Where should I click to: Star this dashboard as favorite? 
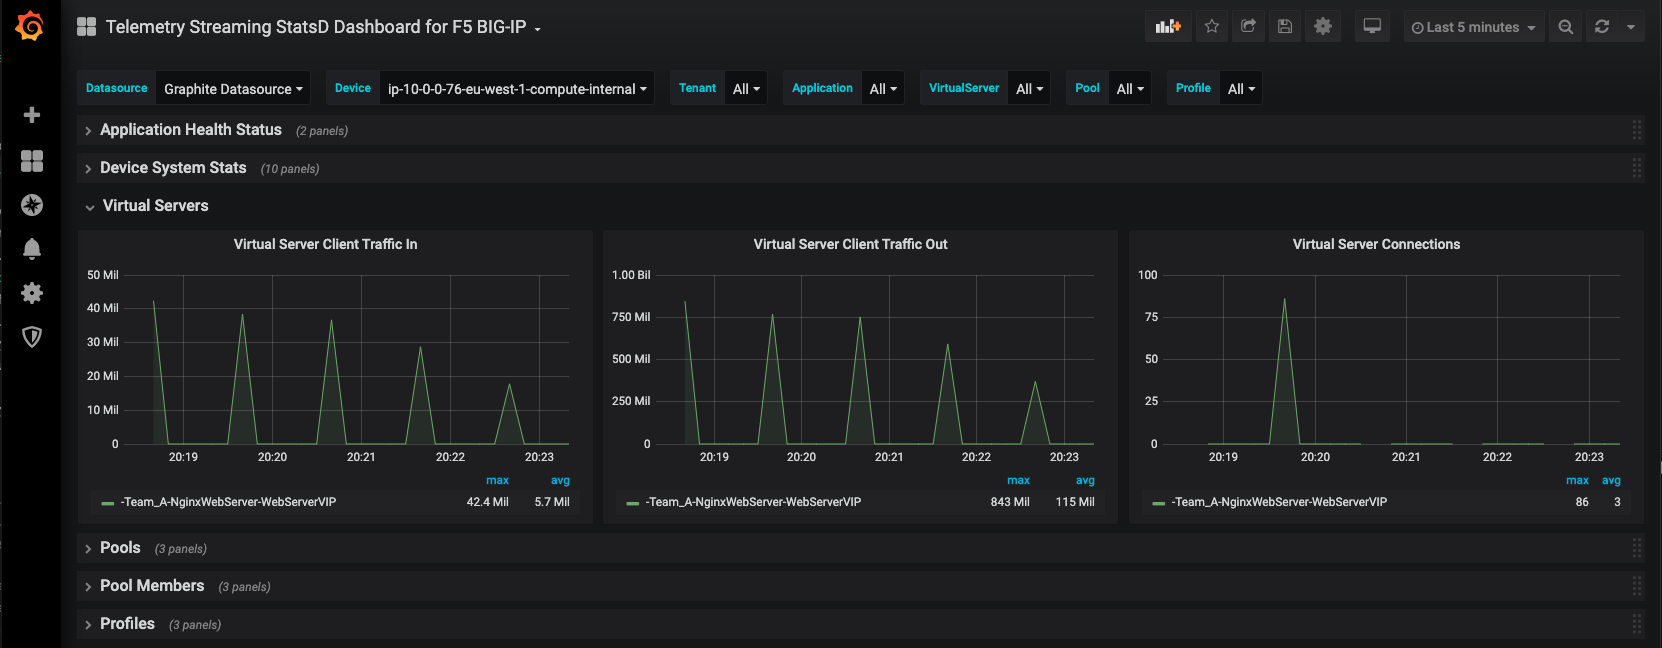pyautogui.click(x=1212, y=27)
